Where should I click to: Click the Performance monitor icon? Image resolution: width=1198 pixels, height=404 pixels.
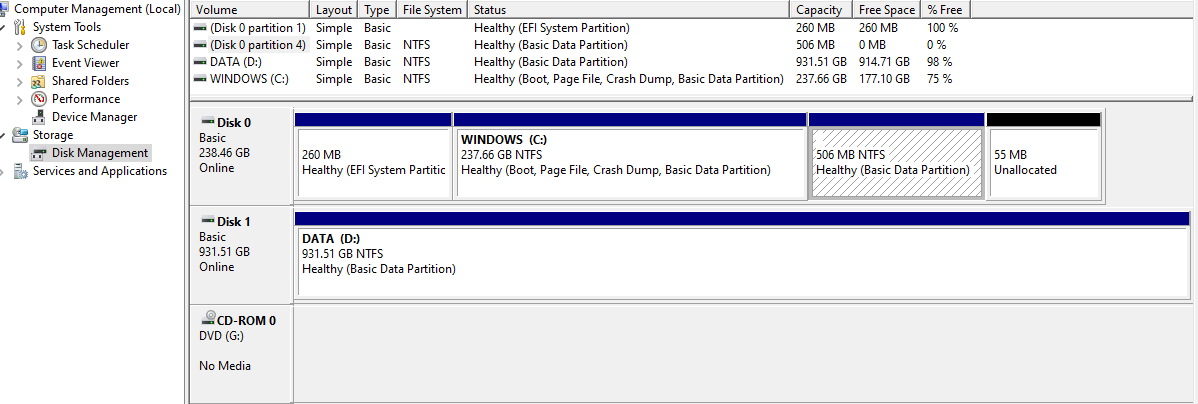click(39, 99)
